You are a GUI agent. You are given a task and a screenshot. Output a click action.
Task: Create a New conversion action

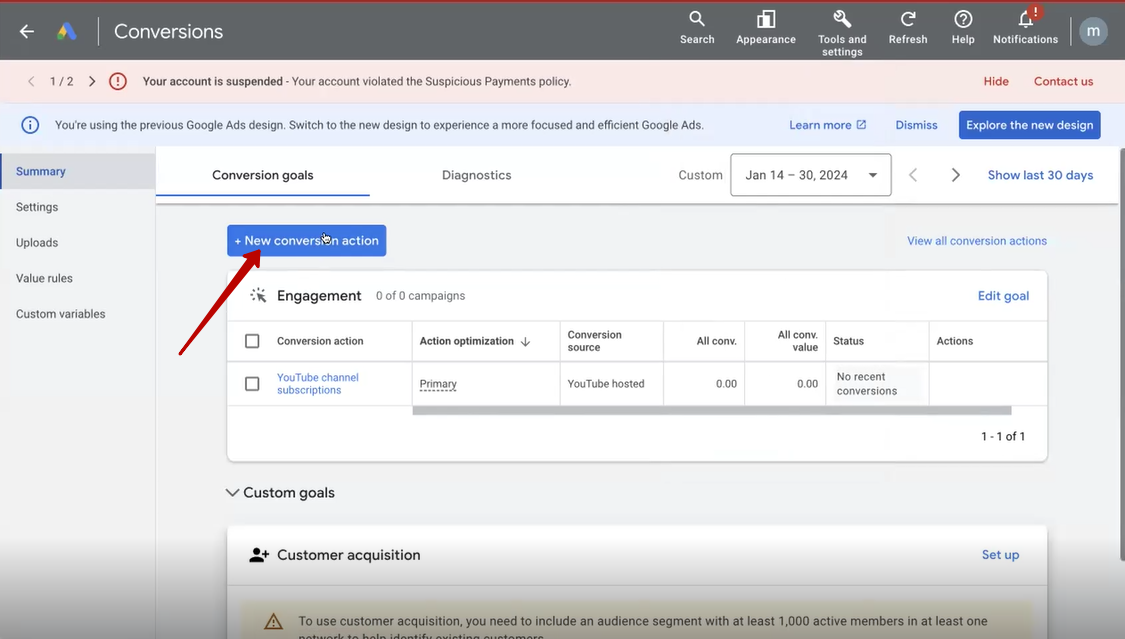click(x=306, y=241)
